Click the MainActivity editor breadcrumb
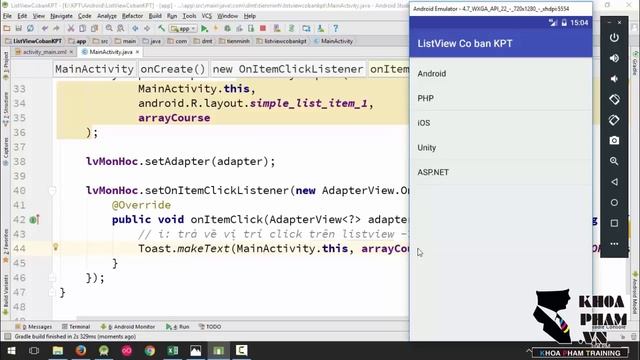The image size is (640, 360). pyautogui.click(x=94, y=69)
